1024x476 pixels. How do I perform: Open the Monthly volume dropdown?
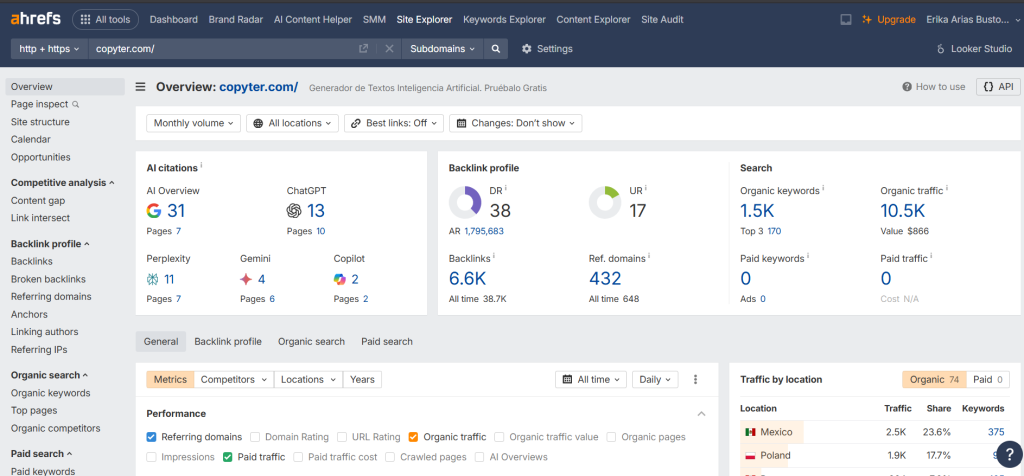coord(193,123)
